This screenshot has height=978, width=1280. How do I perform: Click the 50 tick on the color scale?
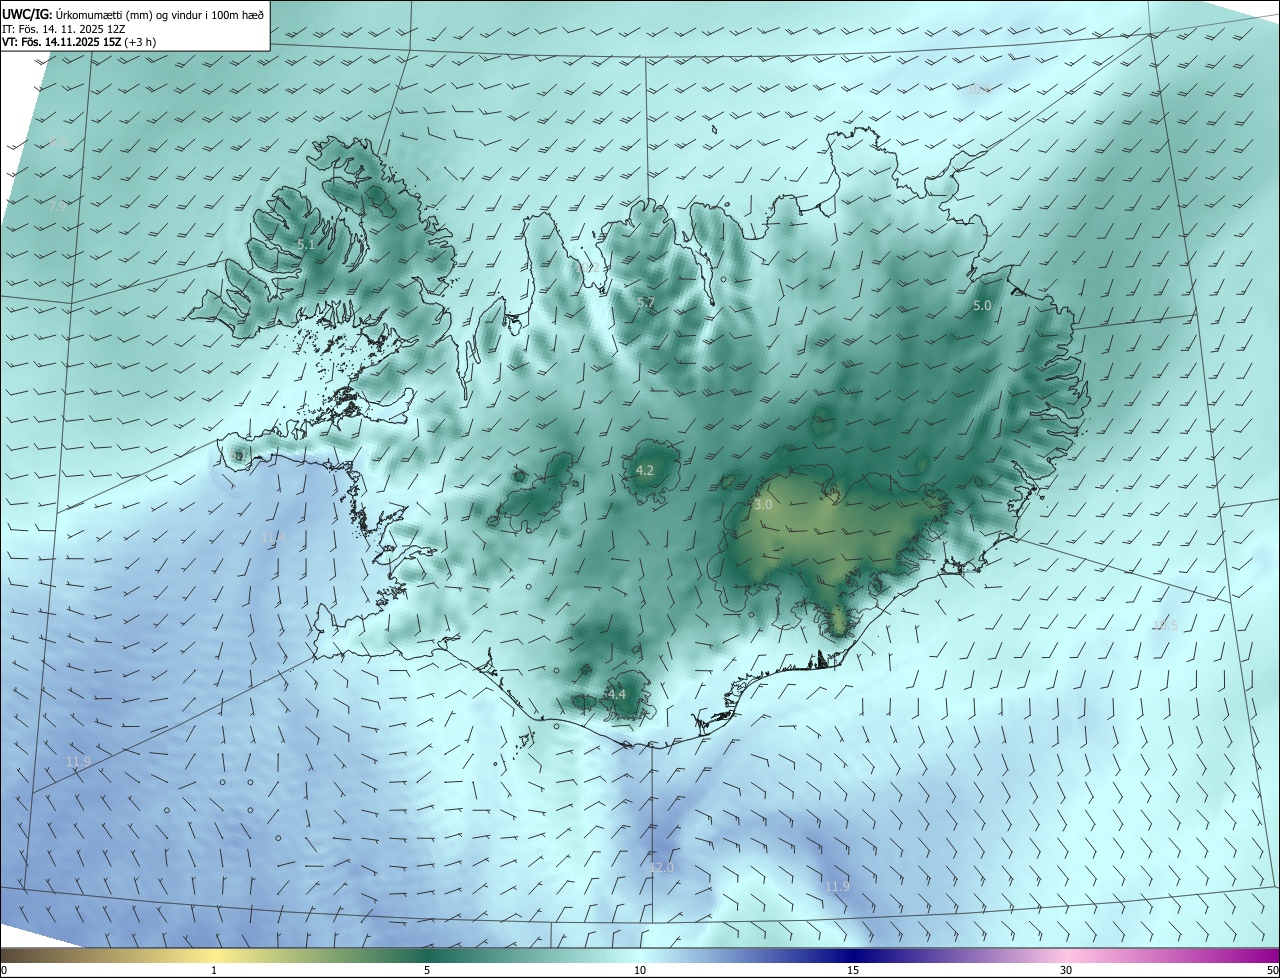pos(1272,970)
